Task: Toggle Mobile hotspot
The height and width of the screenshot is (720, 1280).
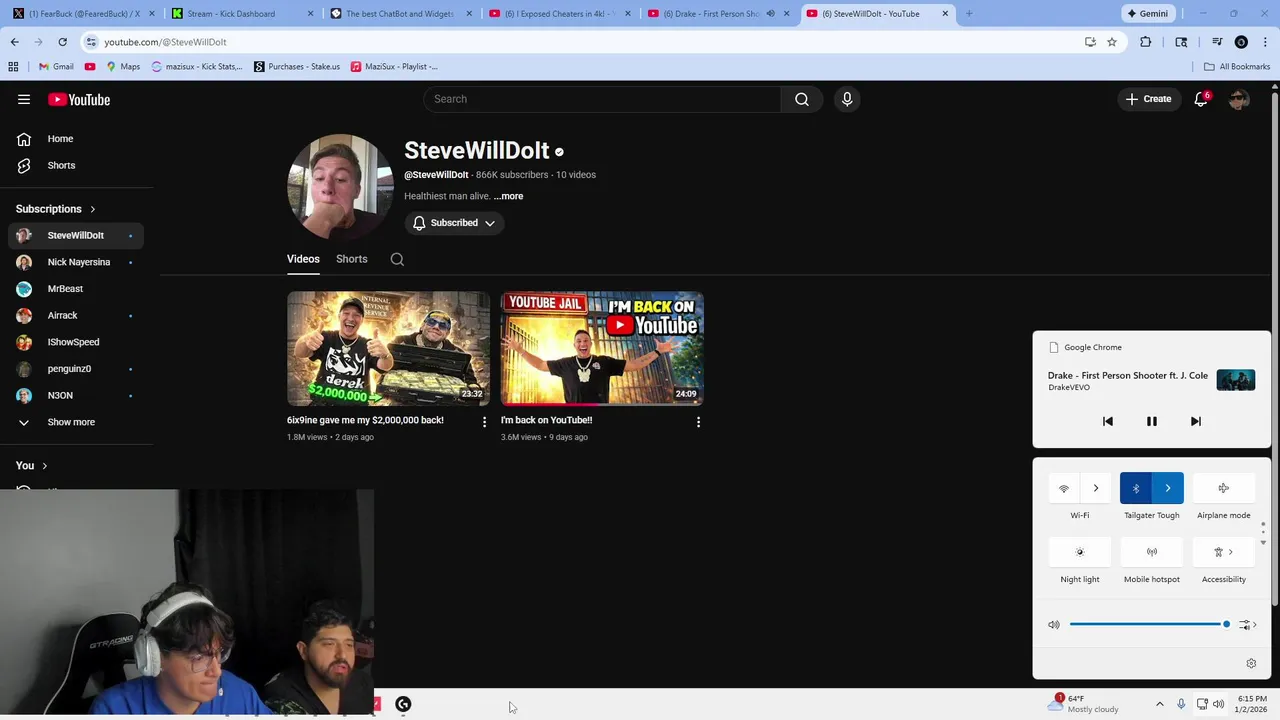Action: (1152, 552)
